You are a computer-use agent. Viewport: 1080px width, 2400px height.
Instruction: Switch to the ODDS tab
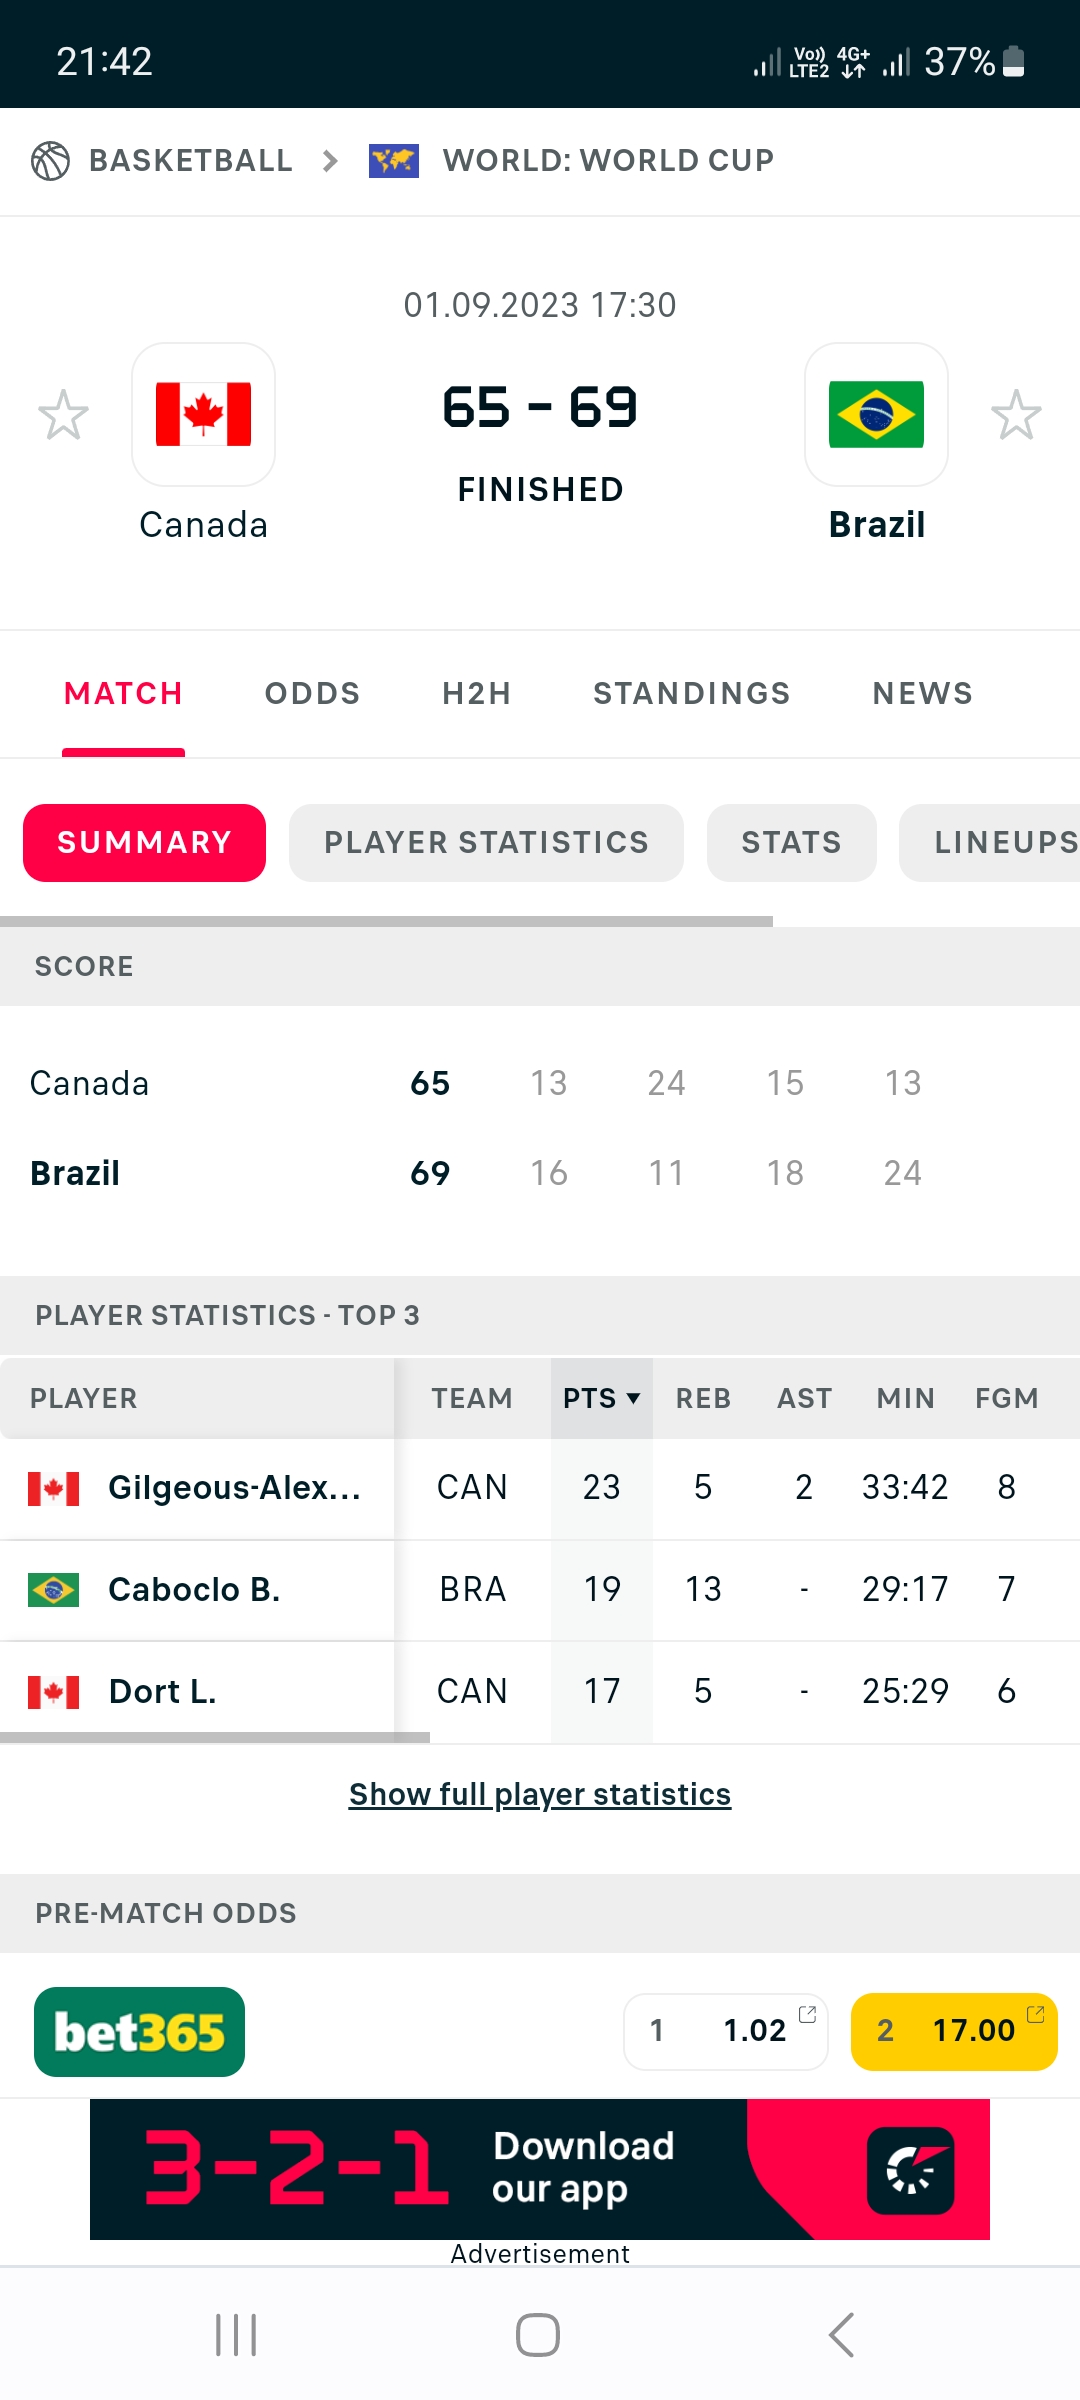pyautogui.click(x=312, y=693)
